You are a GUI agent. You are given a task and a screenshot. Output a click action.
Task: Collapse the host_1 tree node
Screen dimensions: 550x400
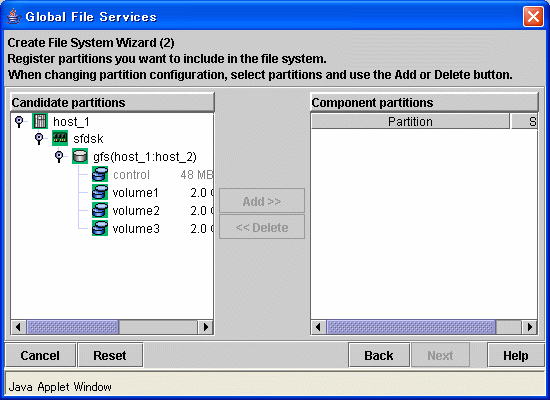click(x=19, y=121)
